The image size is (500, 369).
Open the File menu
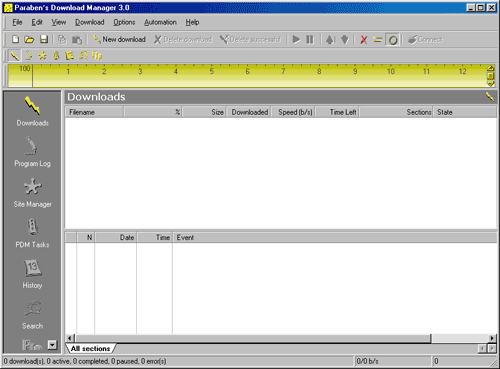[x=17, y=22]
